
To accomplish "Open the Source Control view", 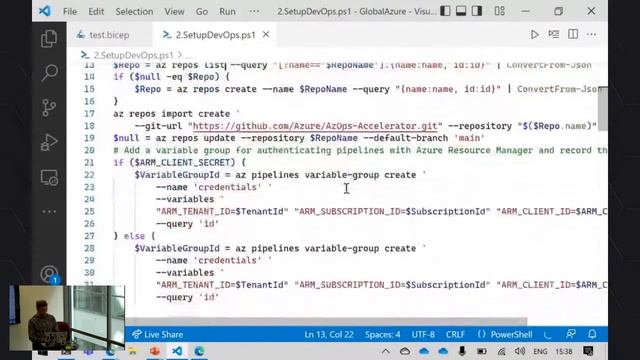I will [x=49, y=108].
